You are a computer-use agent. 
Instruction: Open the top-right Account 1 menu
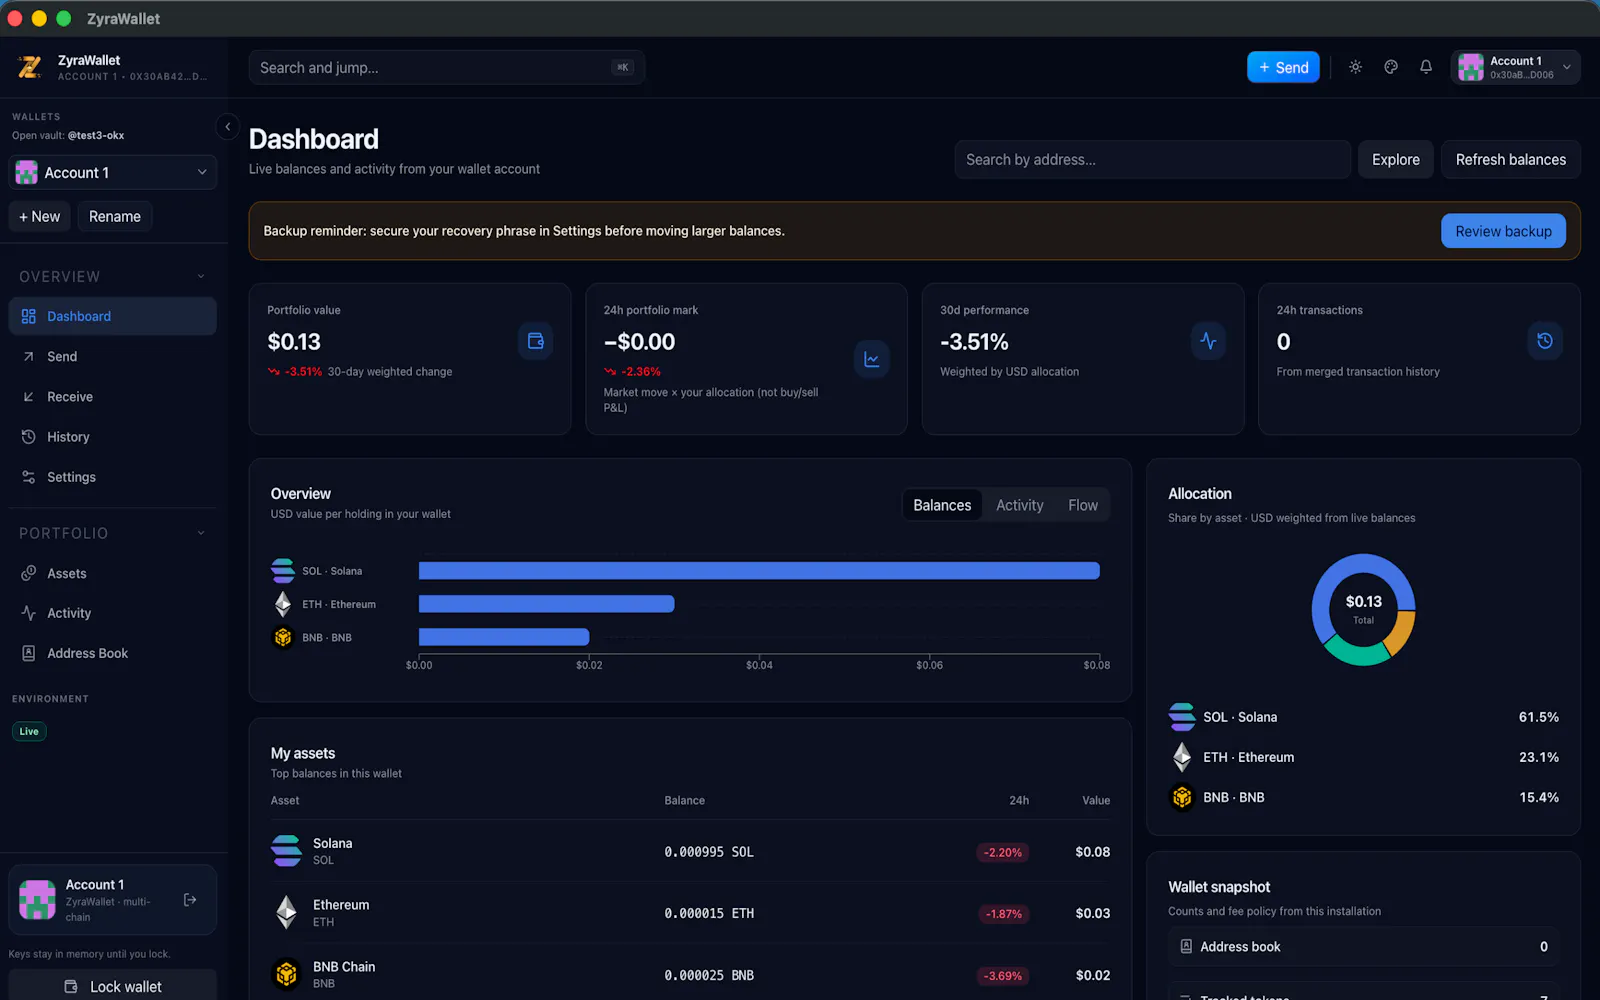pos(1515,67)
